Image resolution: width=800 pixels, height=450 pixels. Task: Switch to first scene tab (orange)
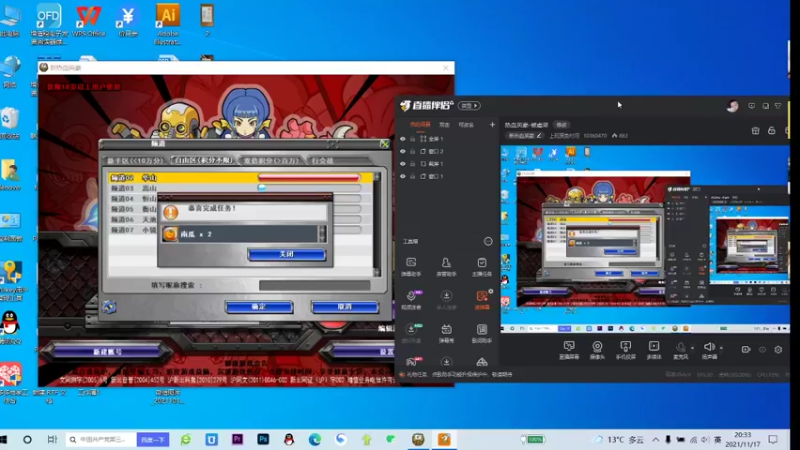420,124
